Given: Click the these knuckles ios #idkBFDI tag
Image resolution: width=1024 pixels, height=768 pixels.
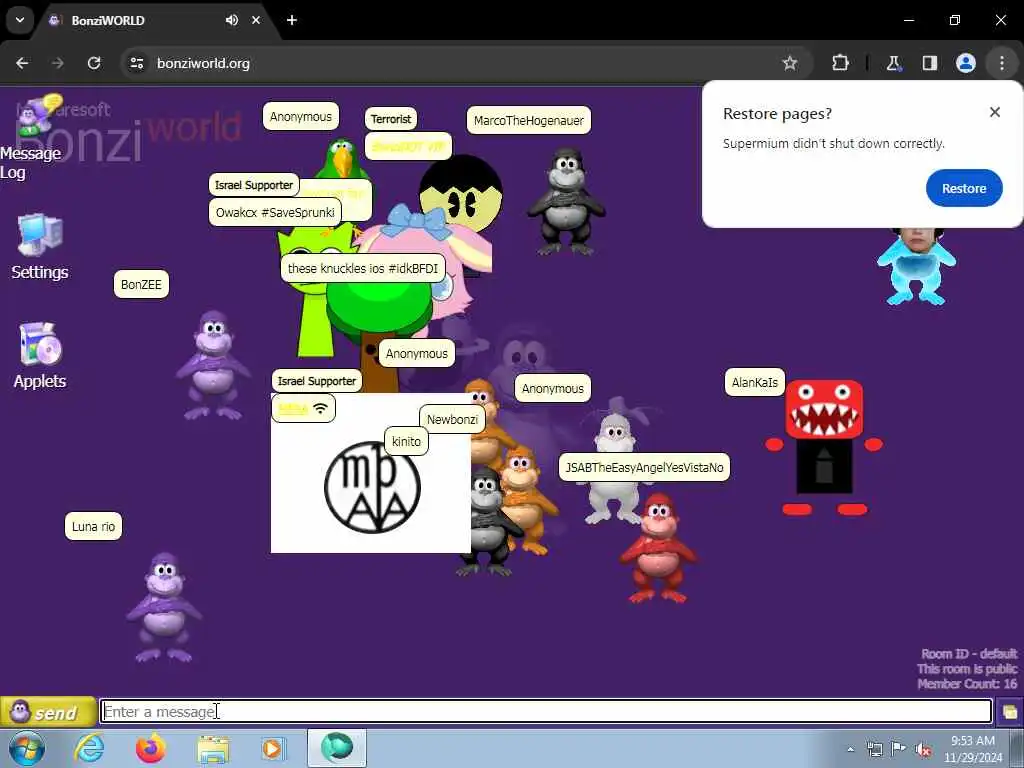Looking at the screenshot, I should coord(362,268).
